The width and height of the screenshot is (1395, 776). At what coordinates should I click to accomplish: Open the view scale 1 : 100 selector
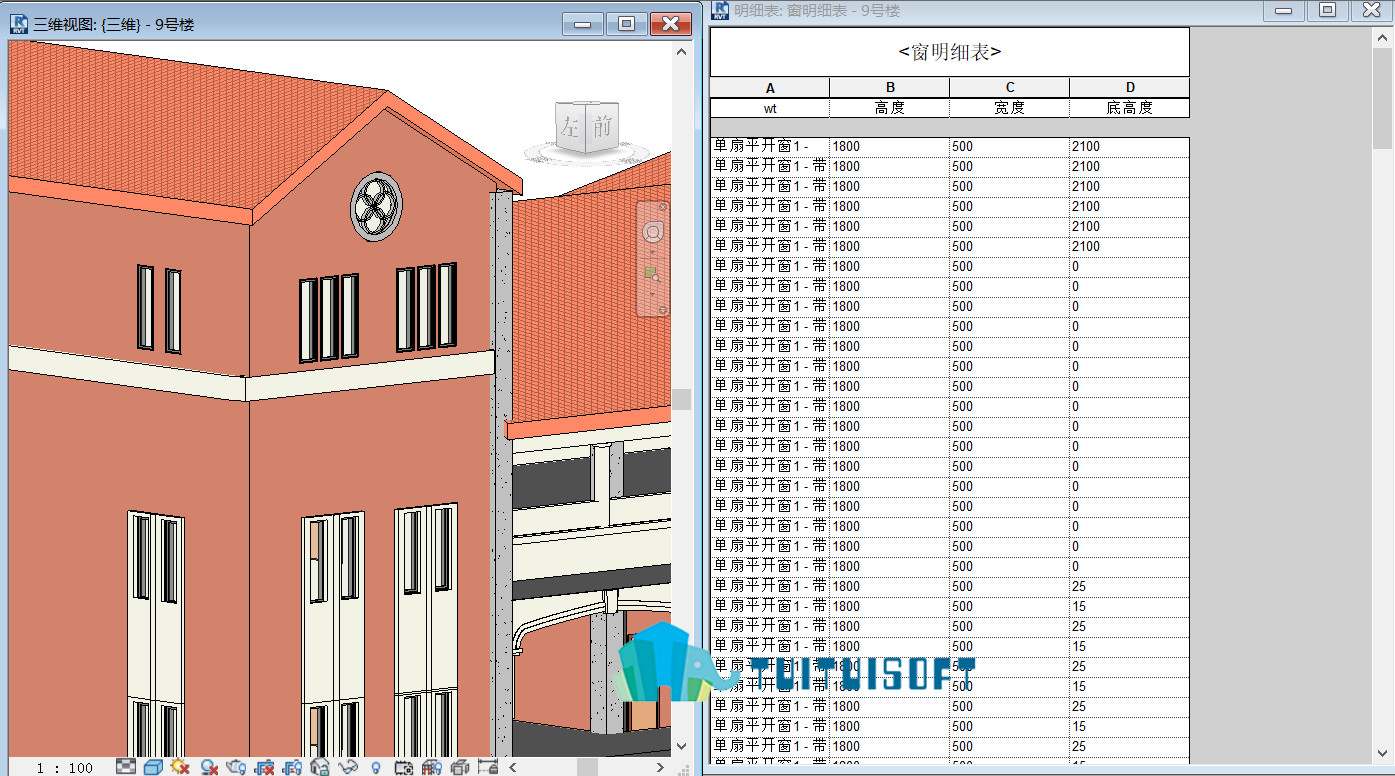pyautogui.click(x=65, y=768)
